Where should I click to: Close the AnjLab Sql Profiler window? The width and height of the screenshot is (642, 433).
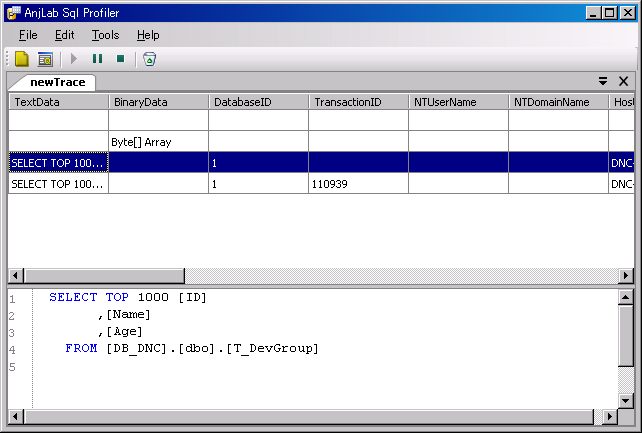point(627,13)
